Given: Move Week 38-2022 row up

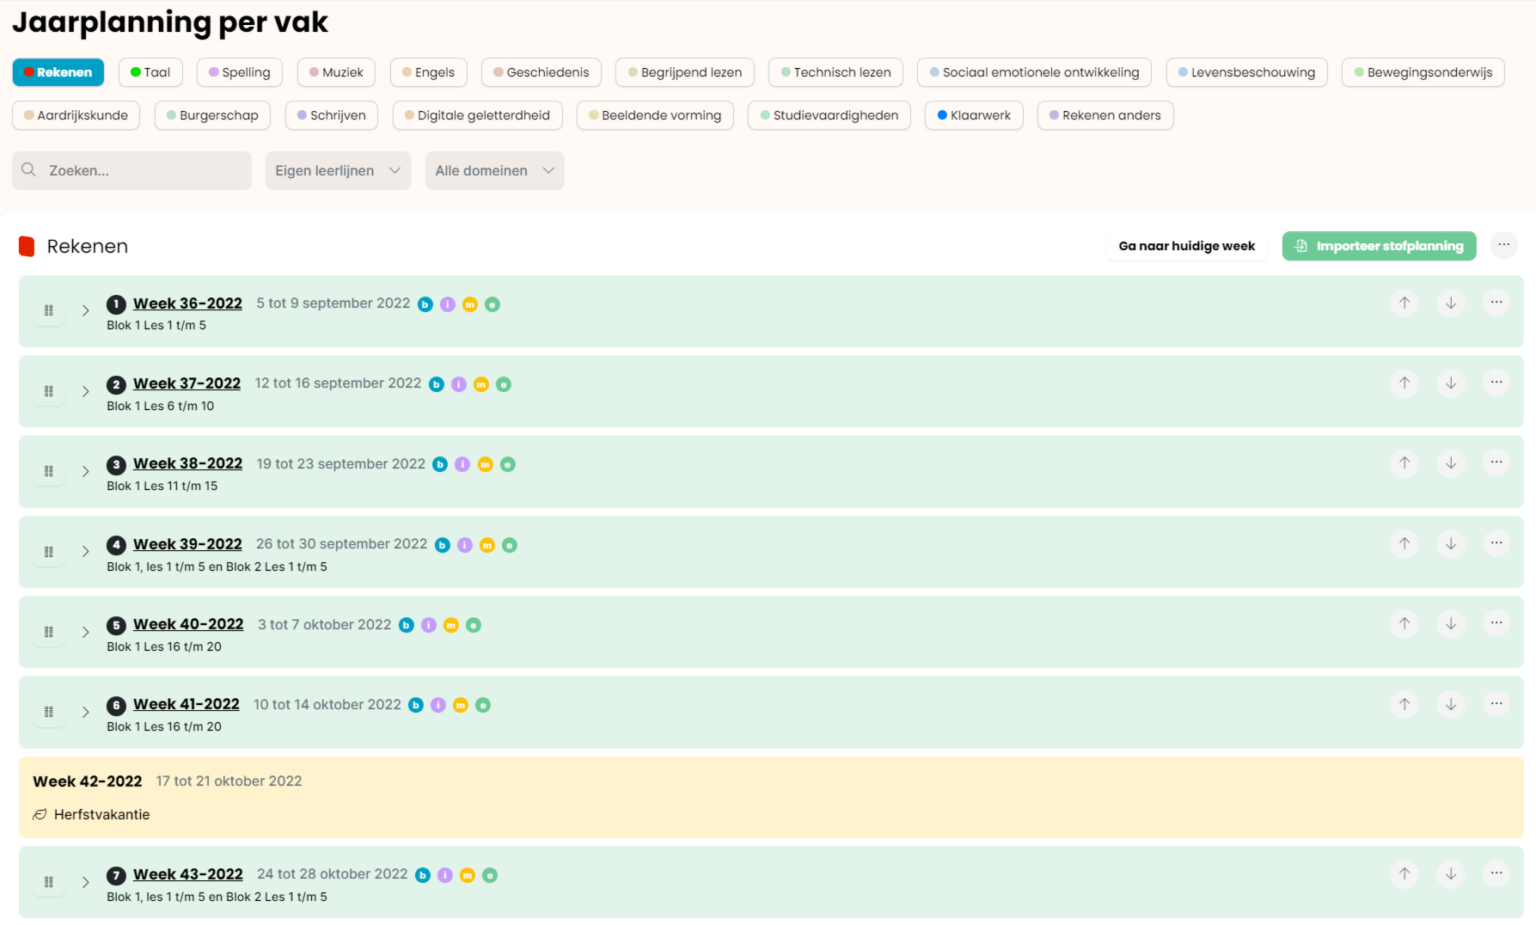Looking at the screenshot, I should pos(1404,463).
